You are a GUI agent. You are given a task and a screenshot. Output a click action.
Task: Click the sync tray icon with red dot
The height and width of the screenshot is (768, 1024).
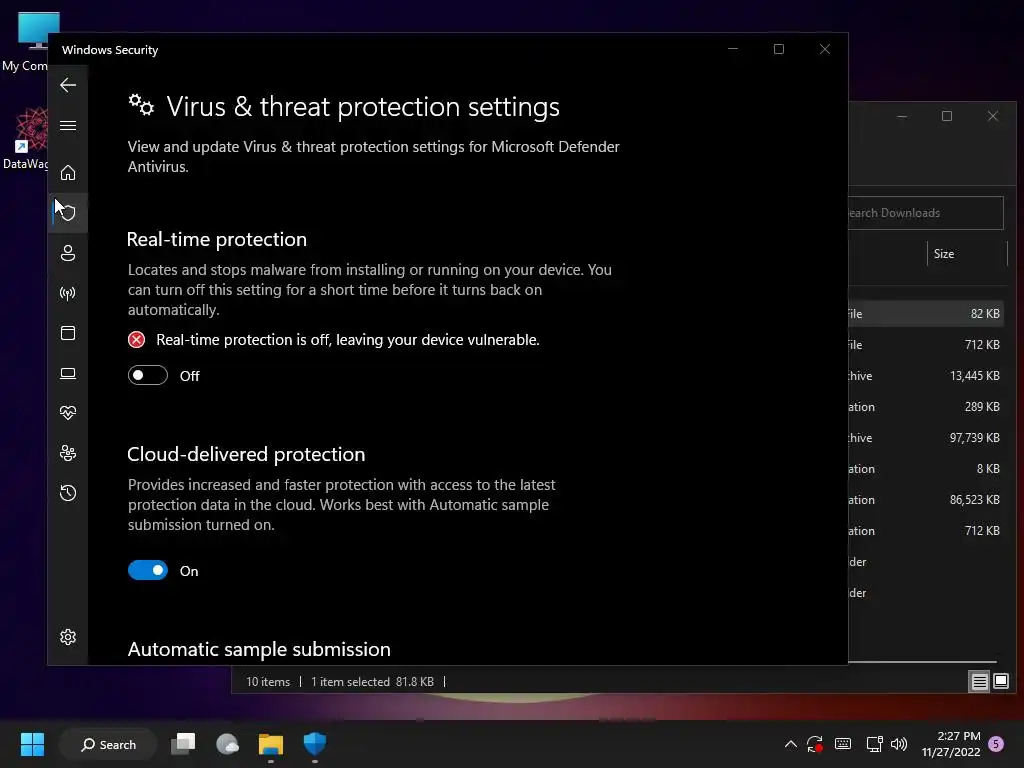[814, 744]
